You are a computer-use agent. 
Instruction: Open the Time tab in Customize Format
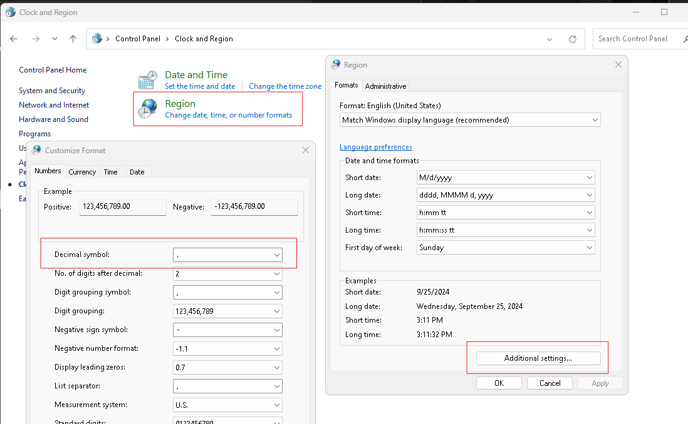point(111,172)
